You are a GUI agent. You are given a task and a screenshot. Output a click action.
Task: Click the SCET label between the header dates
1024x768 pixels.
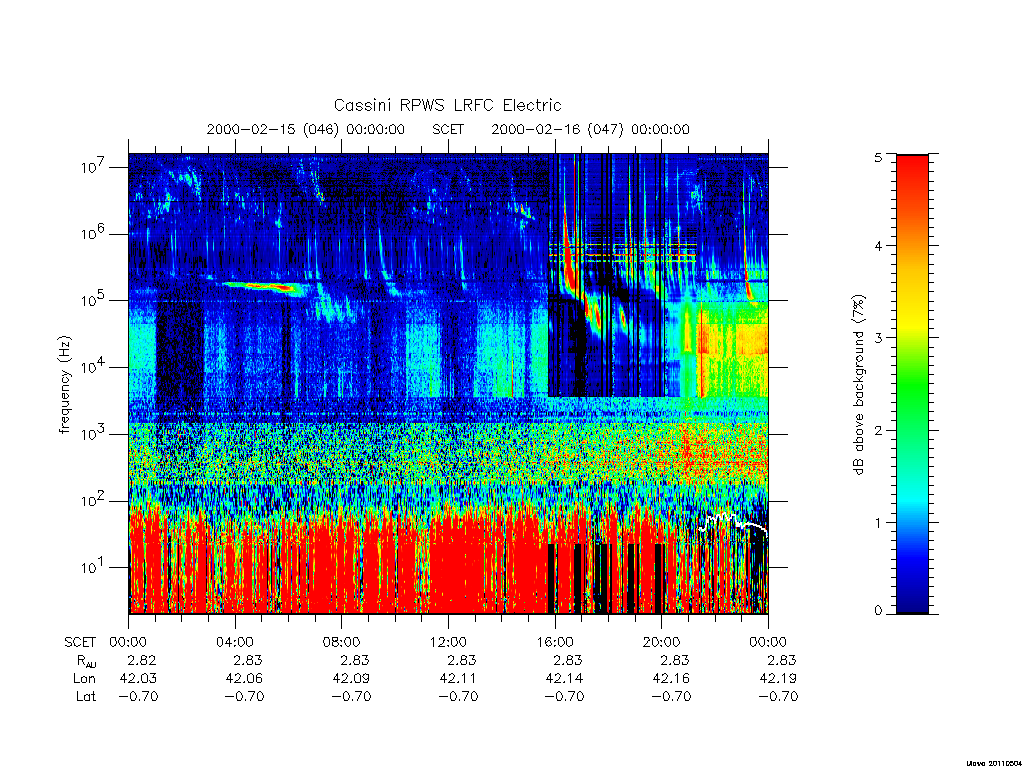pyautogui.click(x=448, y=129)
